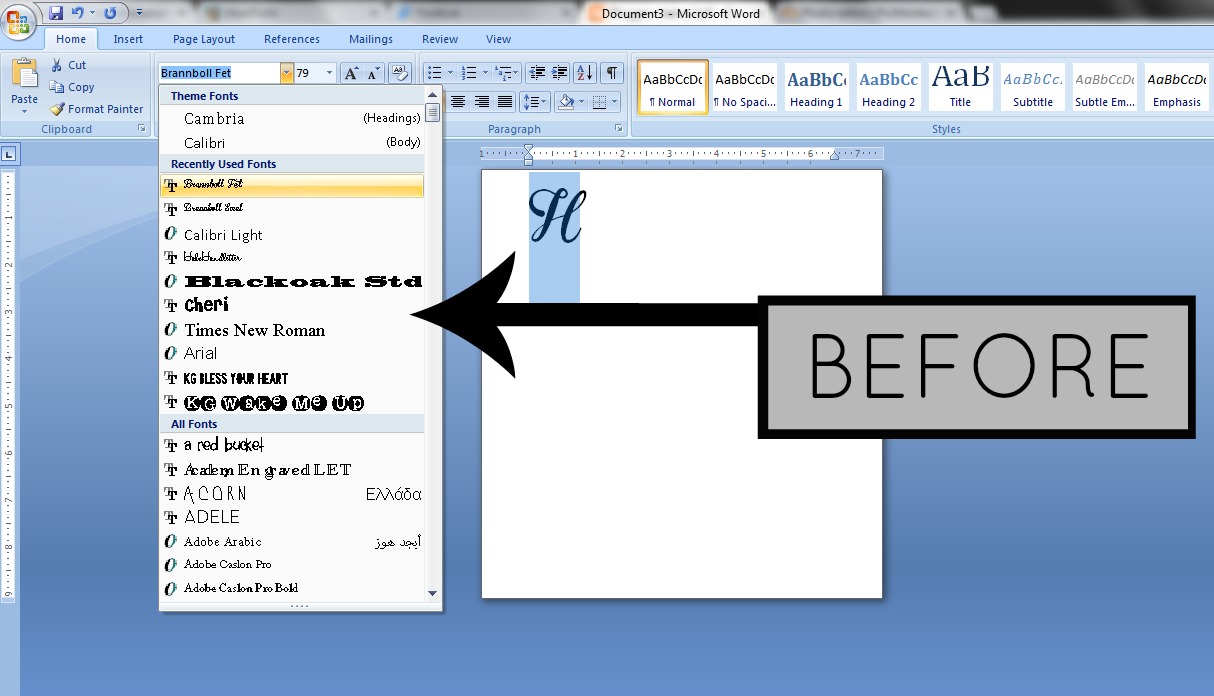Viewport: 1214px width, 696px height.
Task: Switch to the Insert tab
Action: [x=128, y=40]
